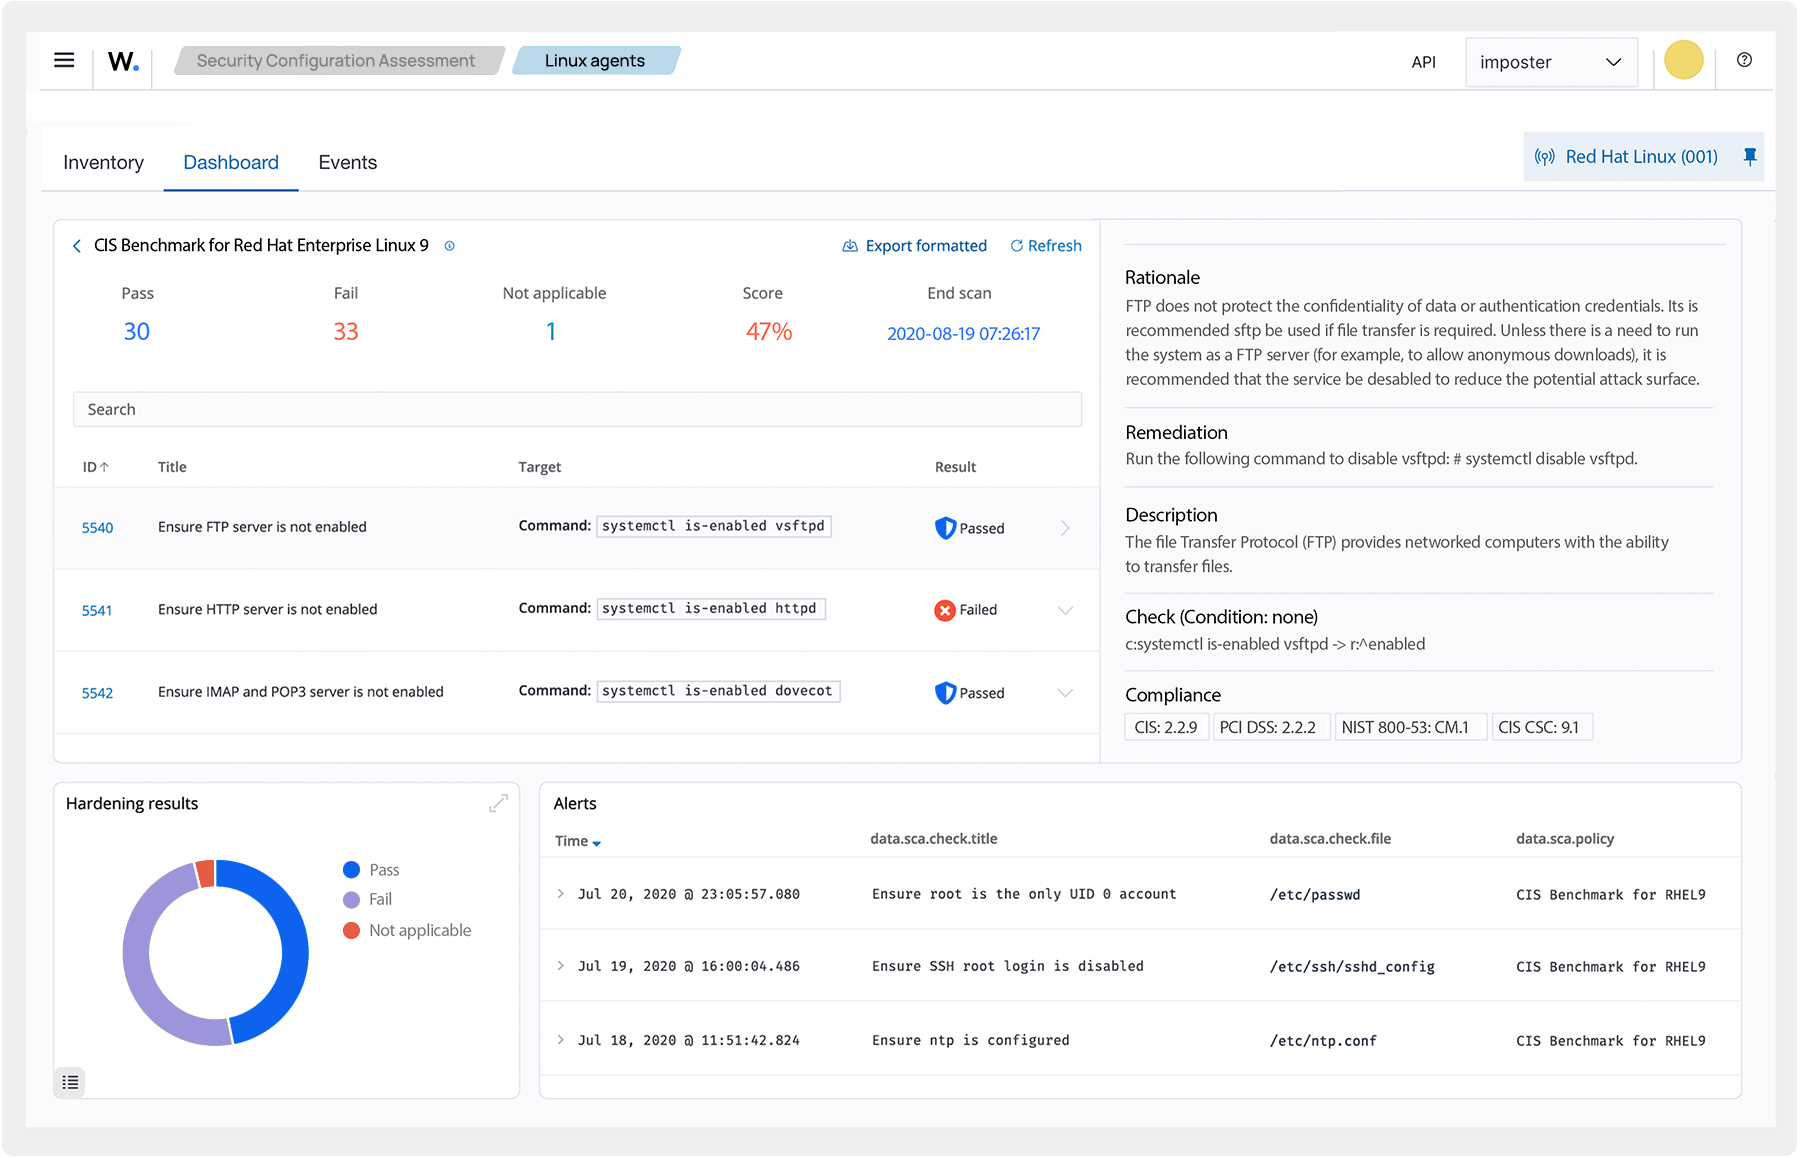Open the table view icon under Hardening results
The width and height of the screenshot is (1800, 1158).
click(x=70, y=1082)
